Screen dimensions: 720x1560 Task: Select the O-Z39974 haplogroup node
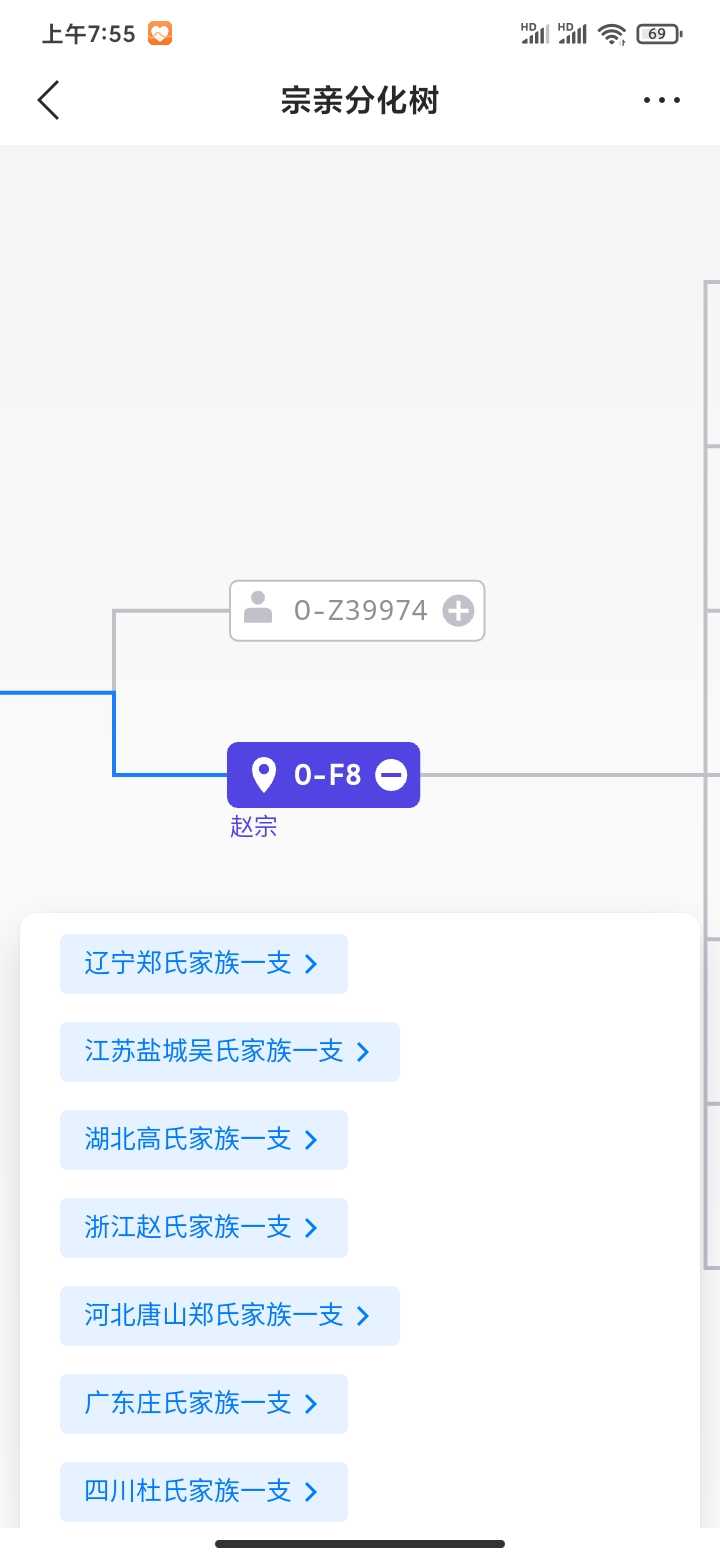[360, 610]
